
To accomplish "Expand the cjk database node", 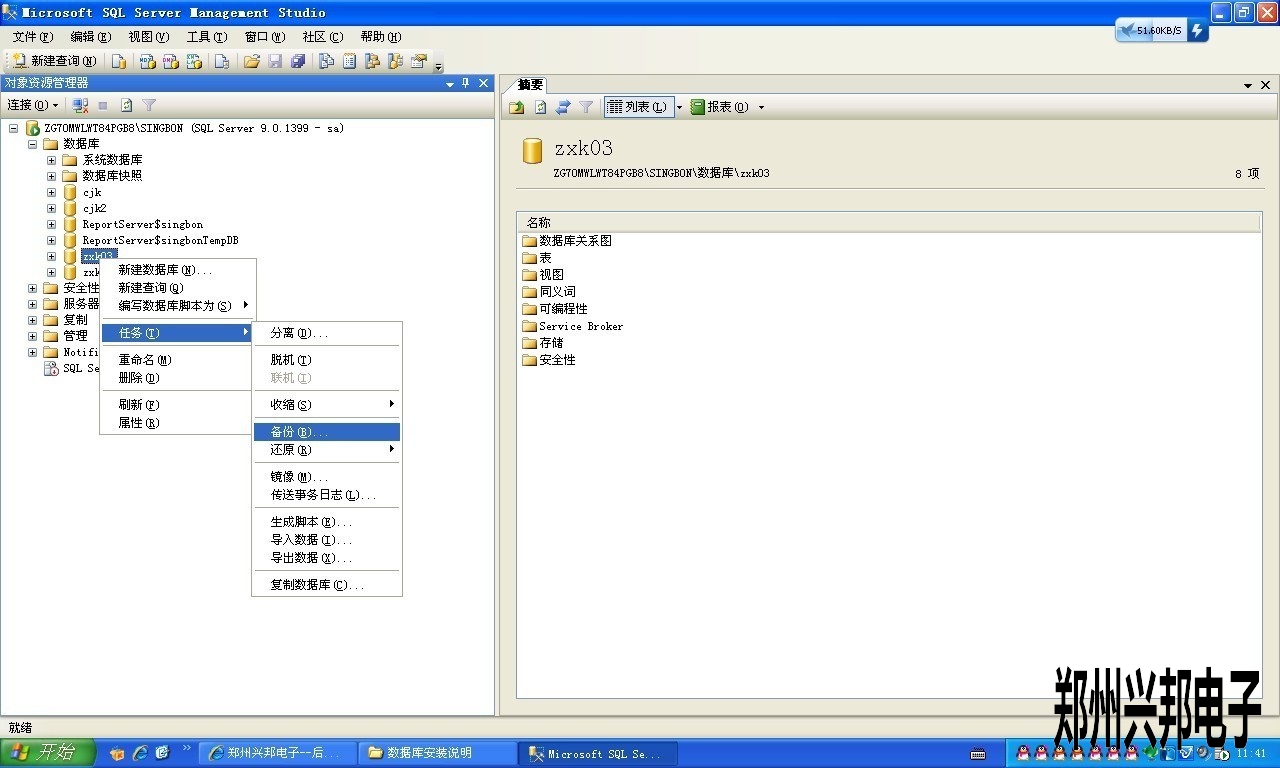I will 51,192.
